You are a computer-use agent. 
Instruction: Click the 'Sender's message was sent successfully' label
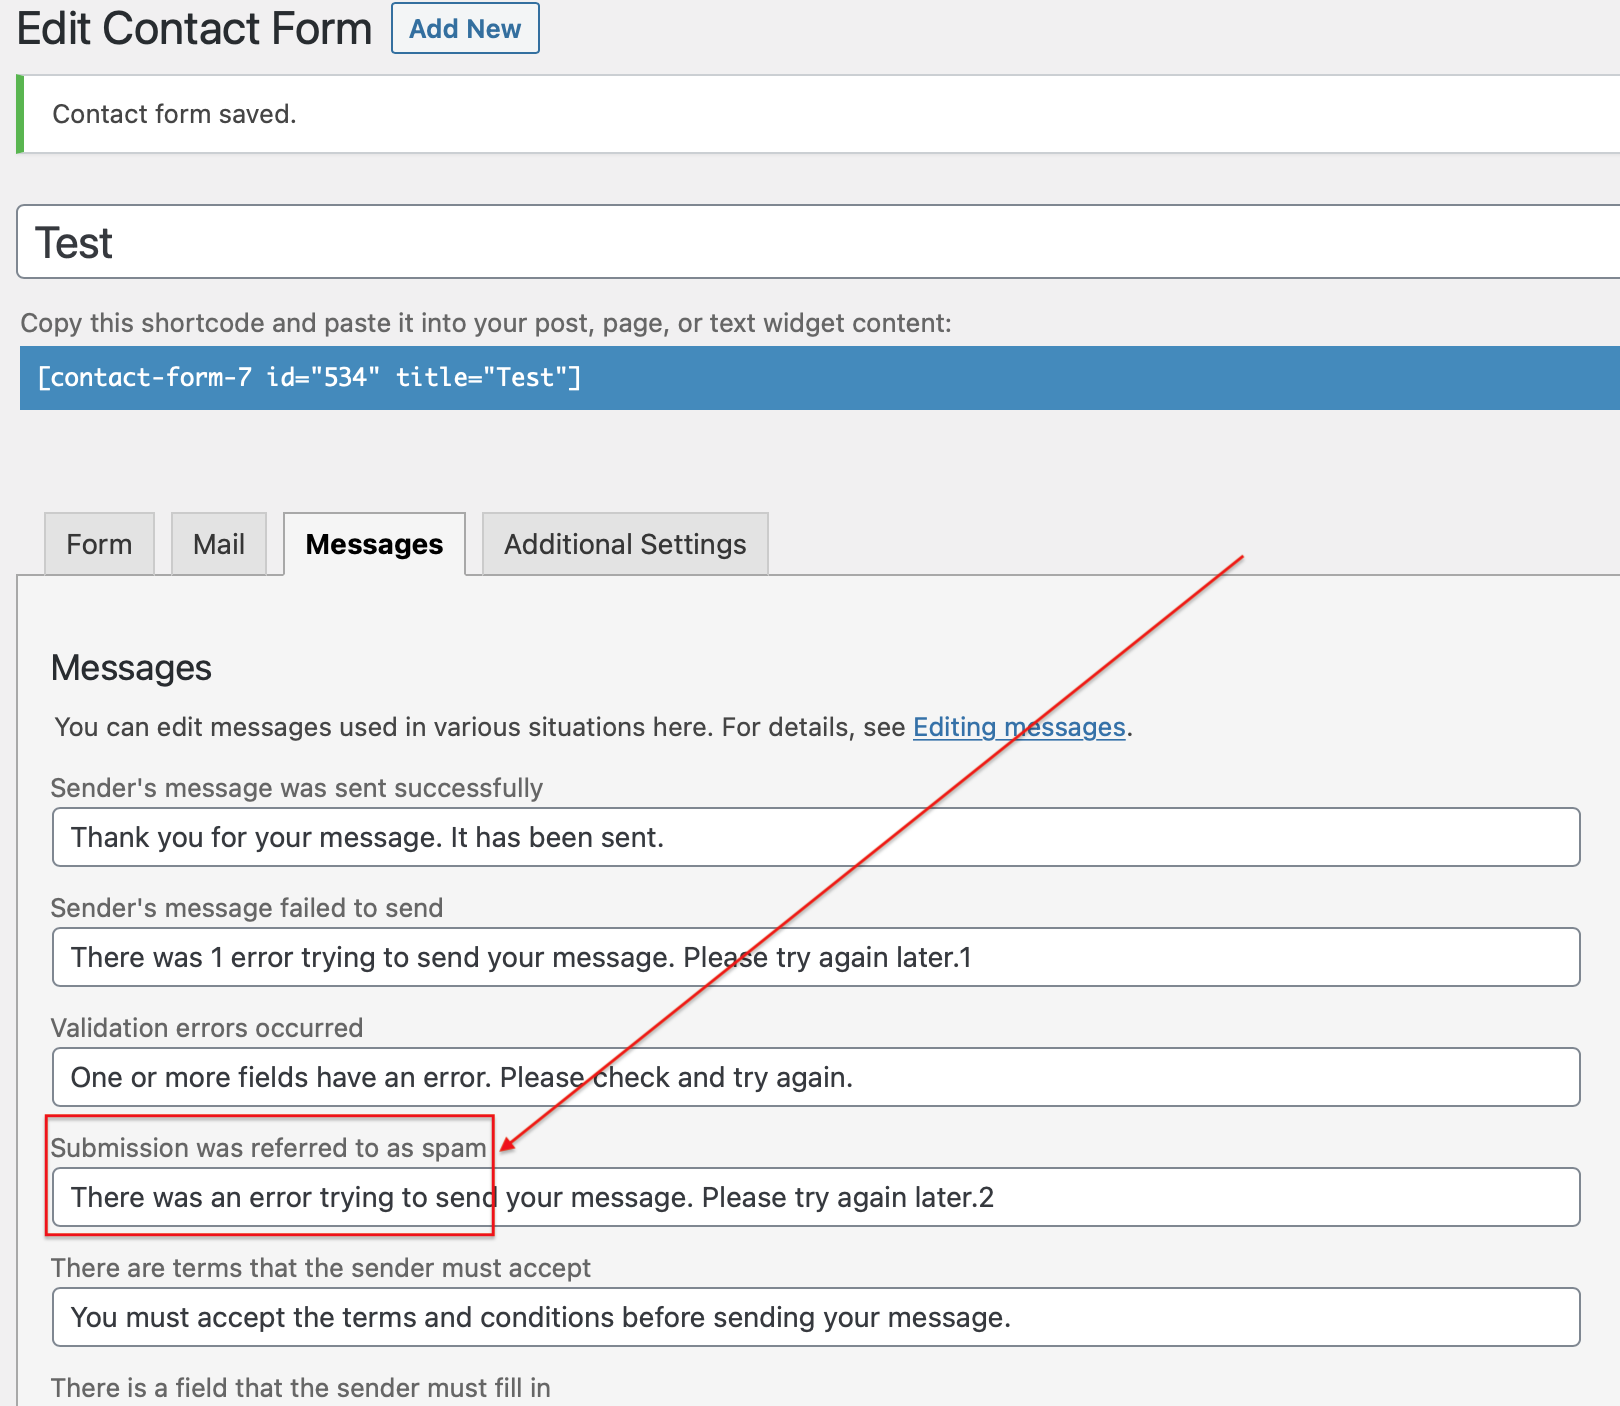pyautogui.click(x=297, y=788)
